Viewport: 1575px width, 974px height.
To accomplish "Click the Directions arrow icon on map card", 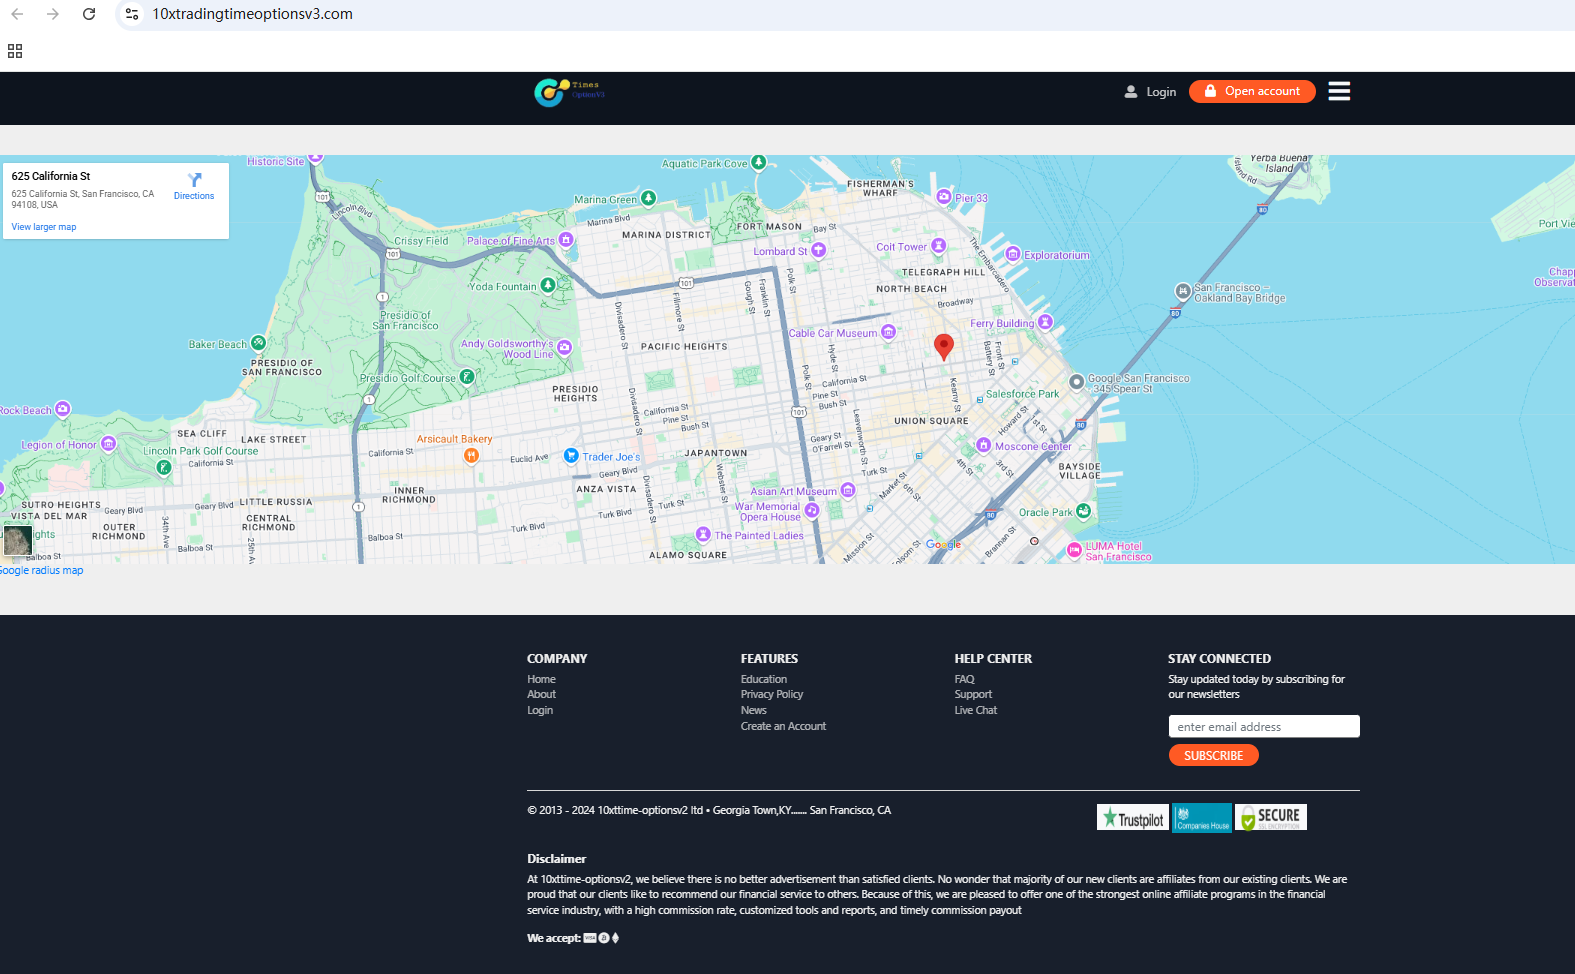I will coord(194,180).
